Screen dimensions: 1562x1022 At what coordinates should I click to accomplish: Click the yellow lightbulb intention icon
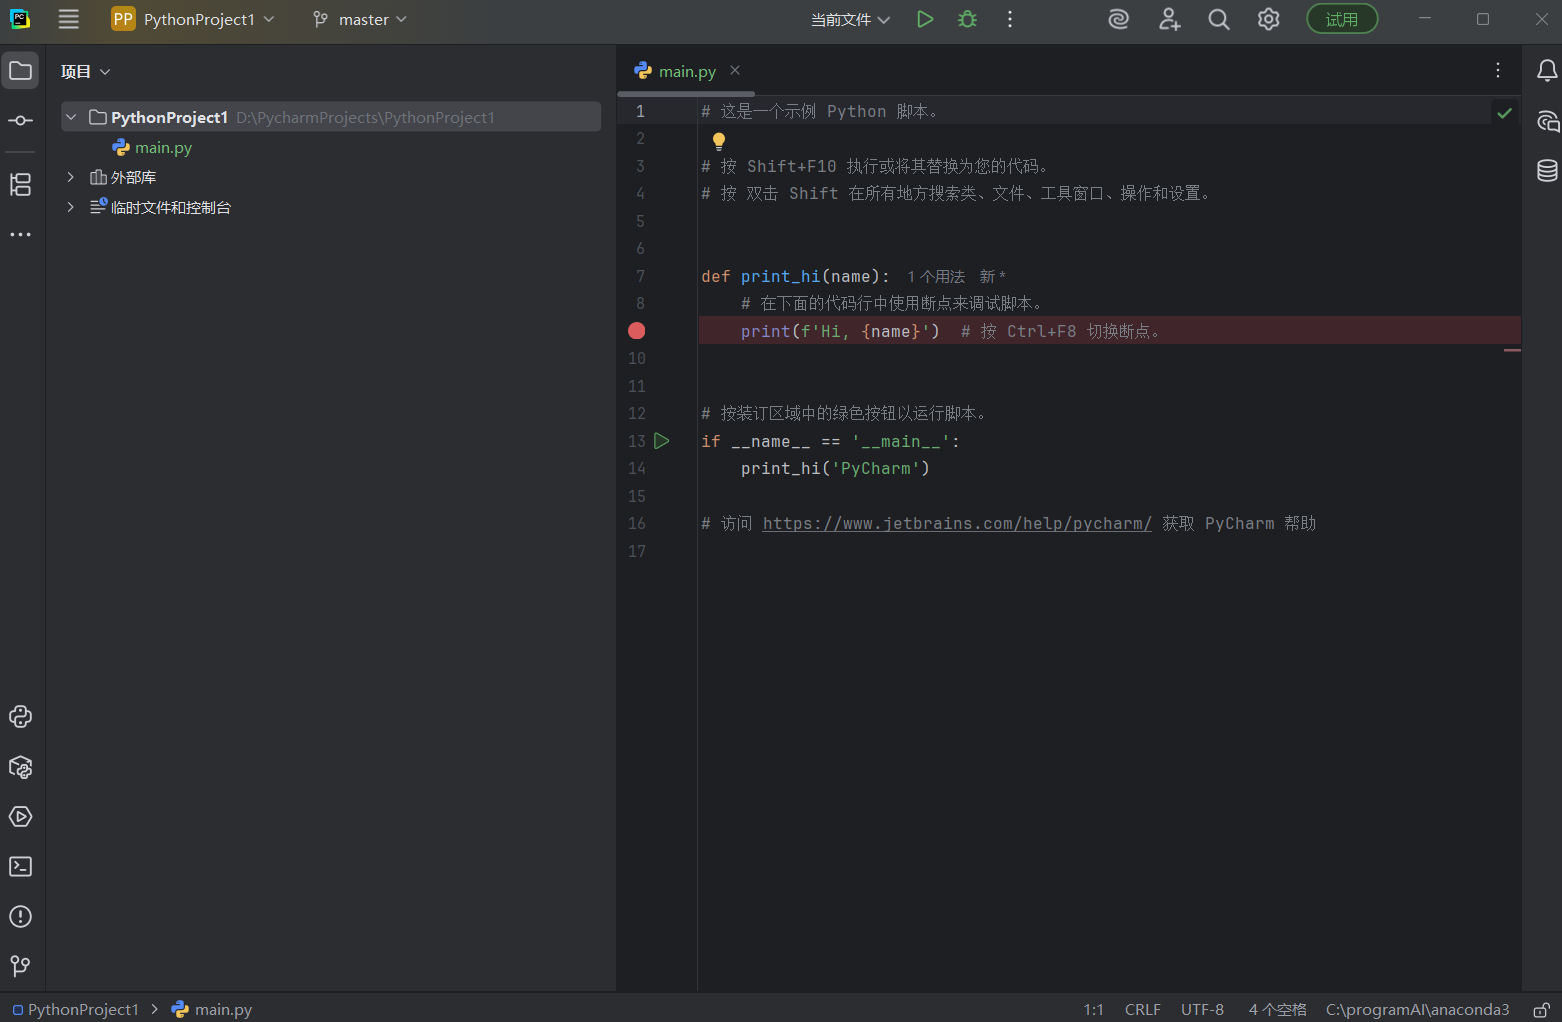[x=718, y=141]
